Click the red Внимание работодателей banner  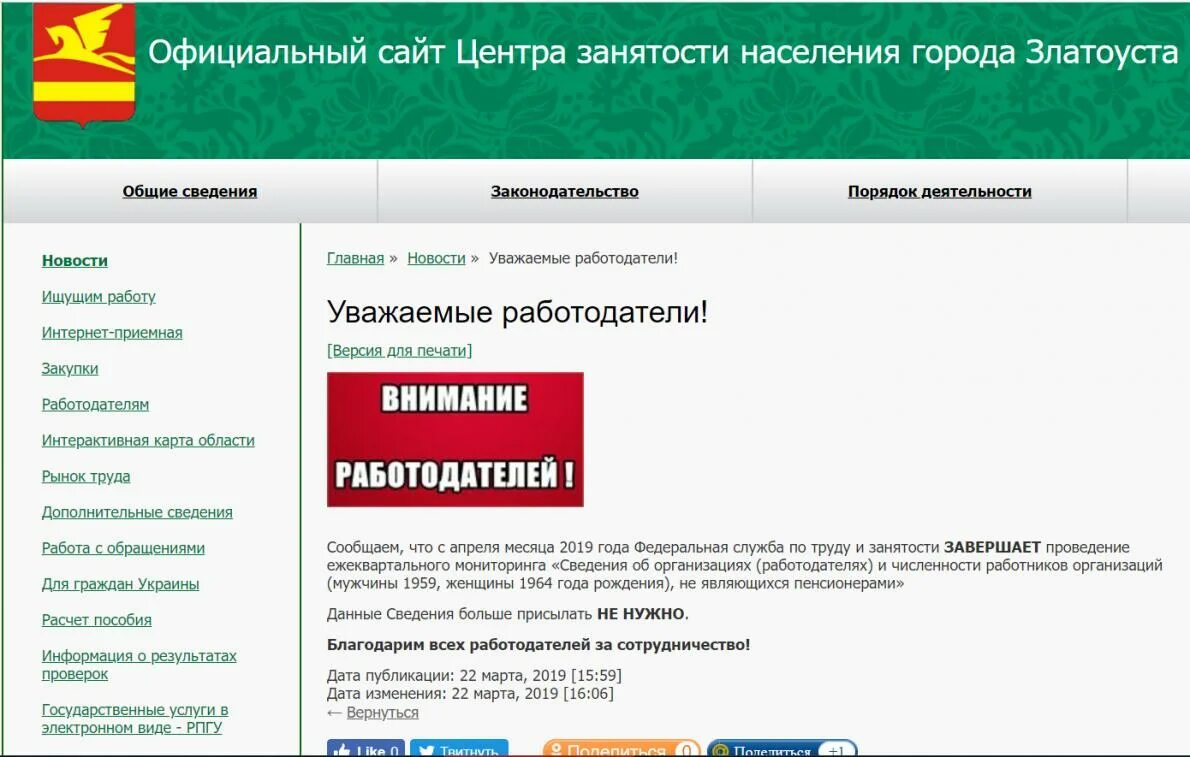pos(455,438)
